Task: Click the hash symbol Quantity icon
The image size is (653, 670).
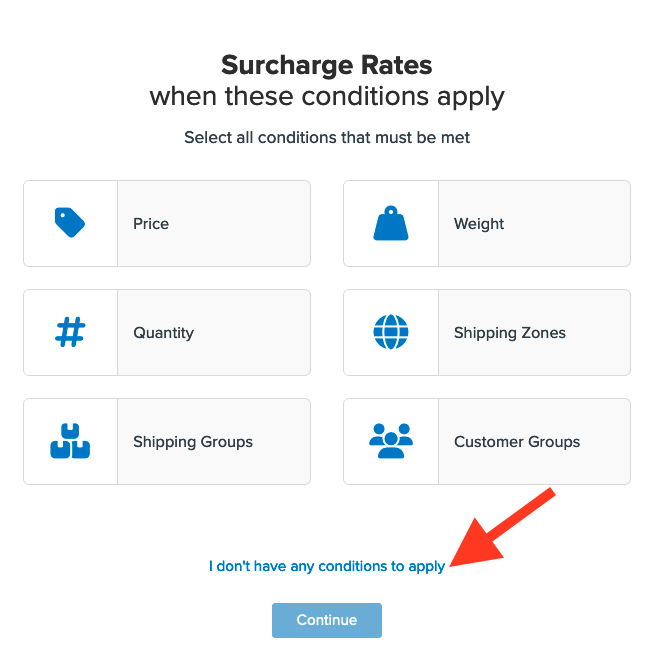Action: (70, 332)
